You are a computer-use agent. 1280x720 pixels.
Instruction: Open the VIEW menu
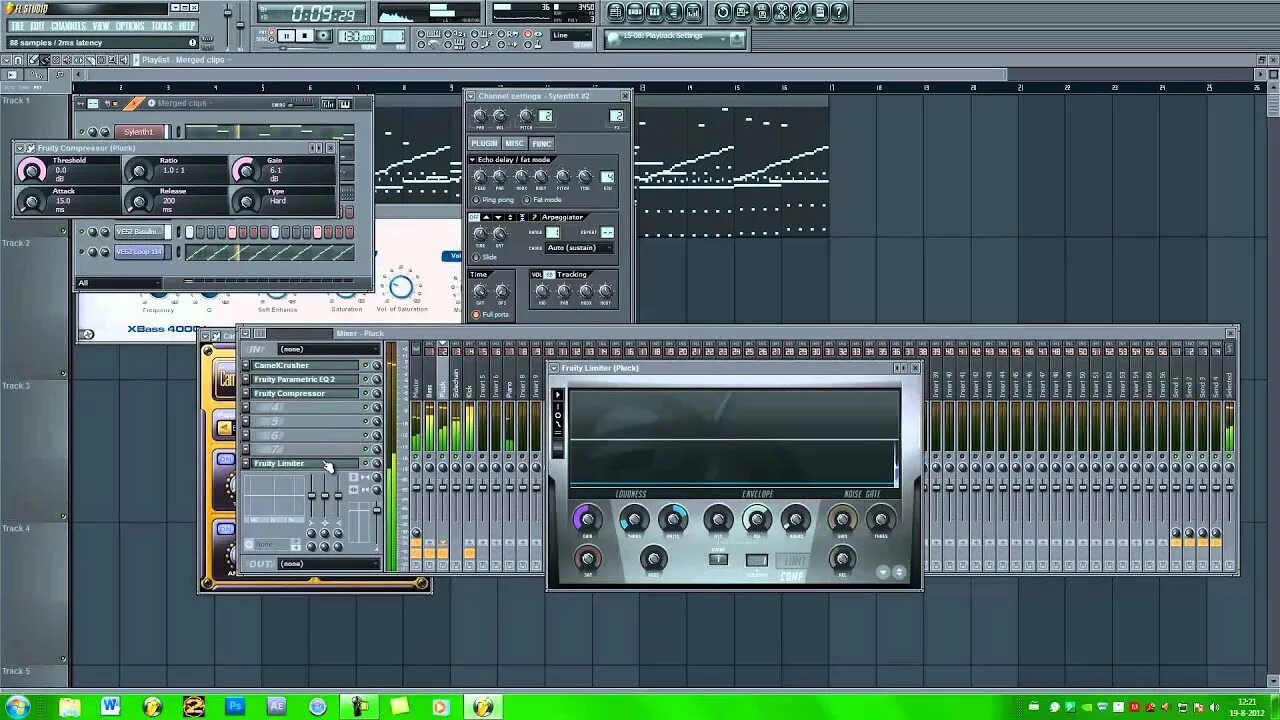101,26
